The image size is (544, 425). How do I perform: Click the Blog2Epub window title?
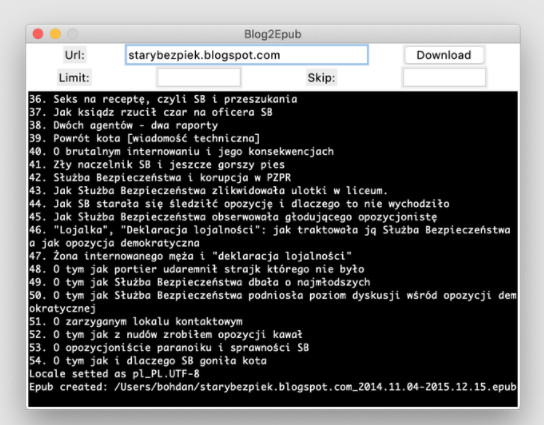pyautogui.click(x=273, y=34)
